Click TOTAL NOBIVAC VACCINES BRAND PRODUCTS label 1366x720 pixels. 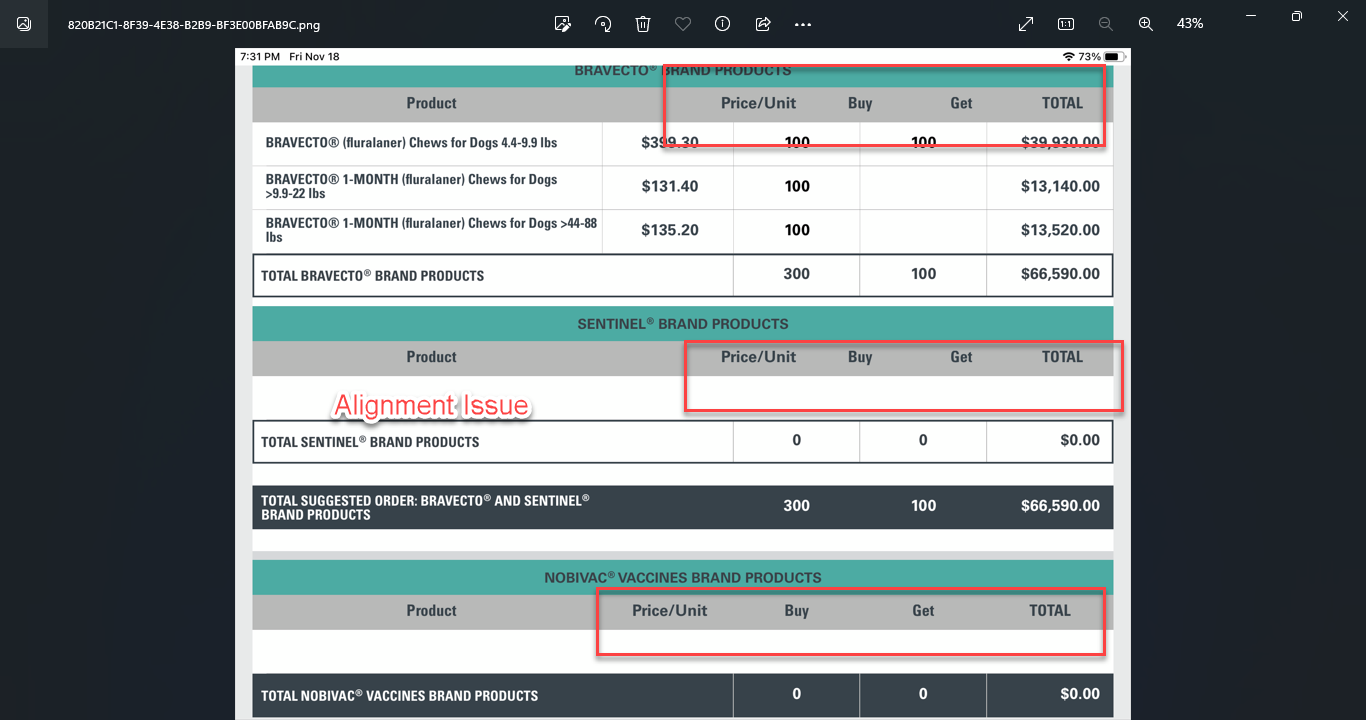click(399, 696)
